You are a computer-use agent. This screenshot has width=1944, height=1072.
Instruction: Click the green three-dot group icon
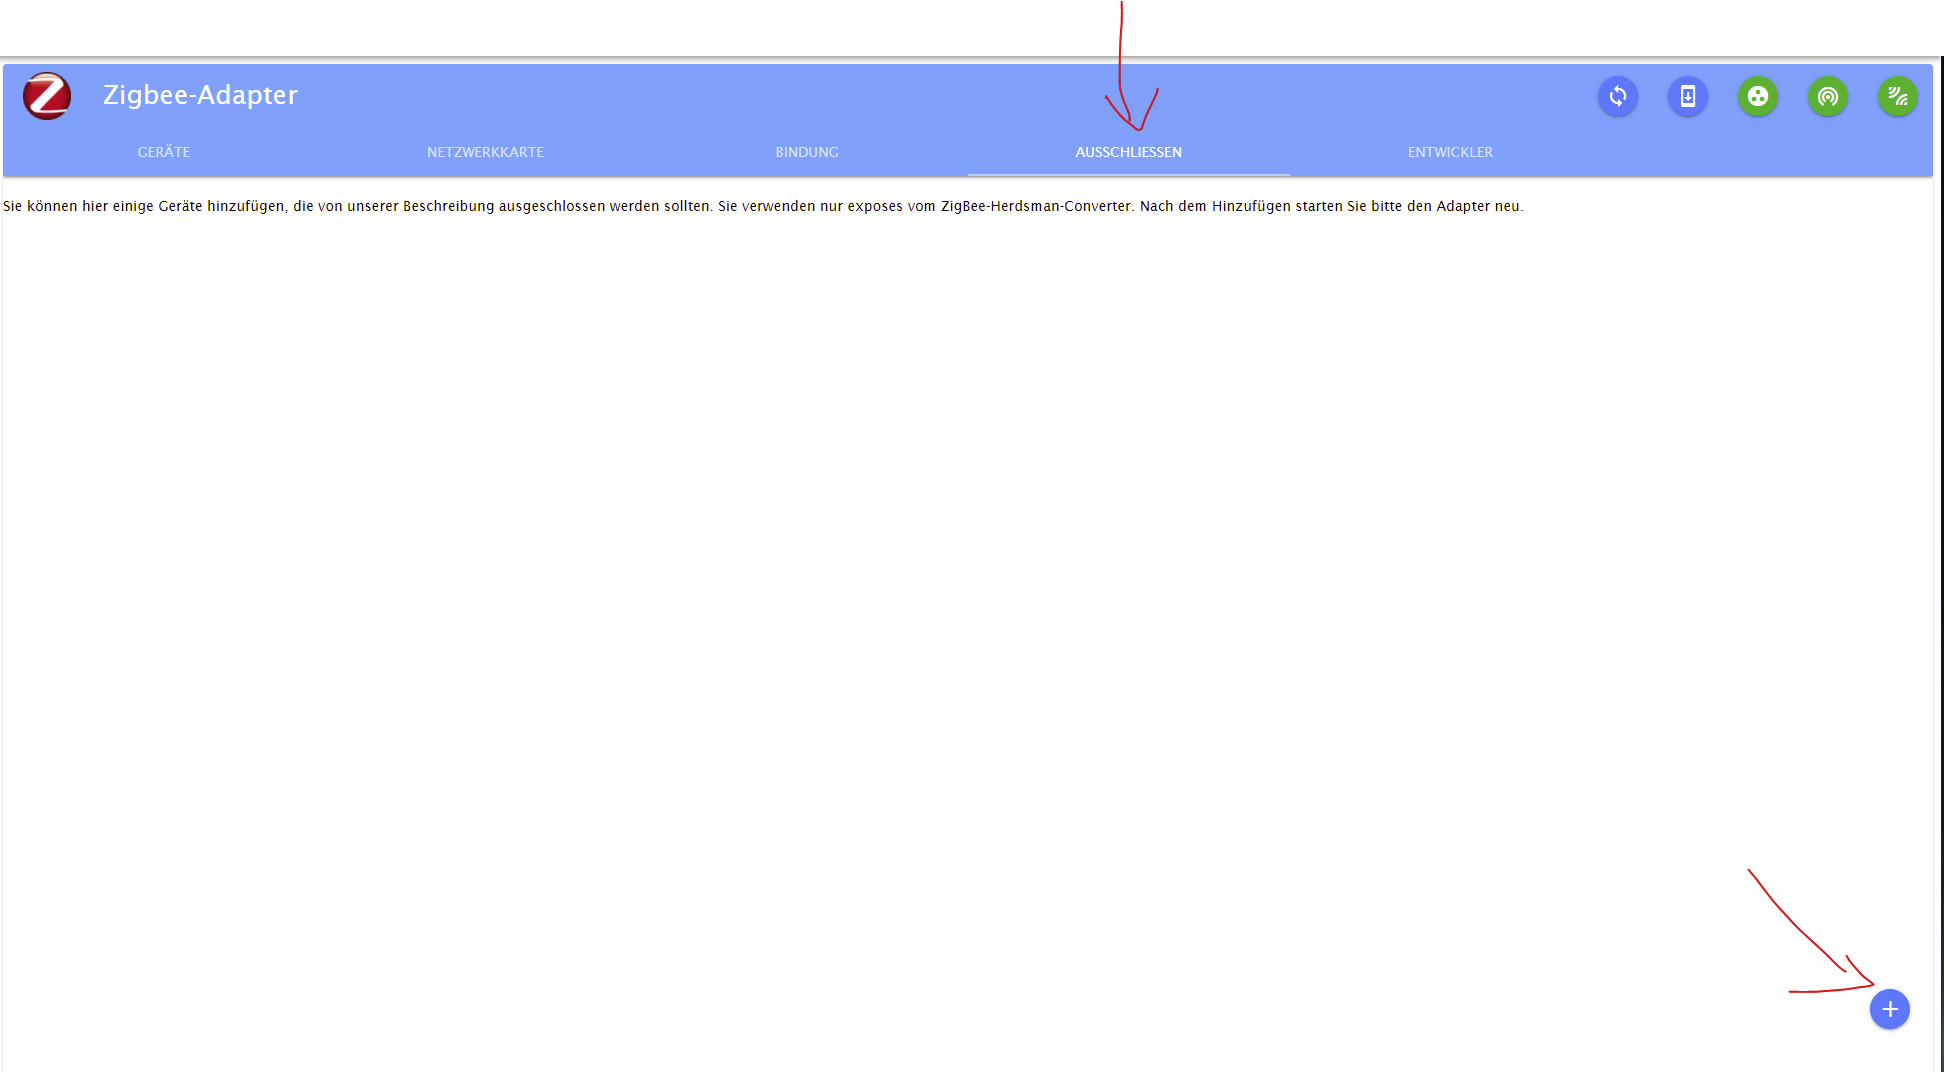coord(1757,96)
